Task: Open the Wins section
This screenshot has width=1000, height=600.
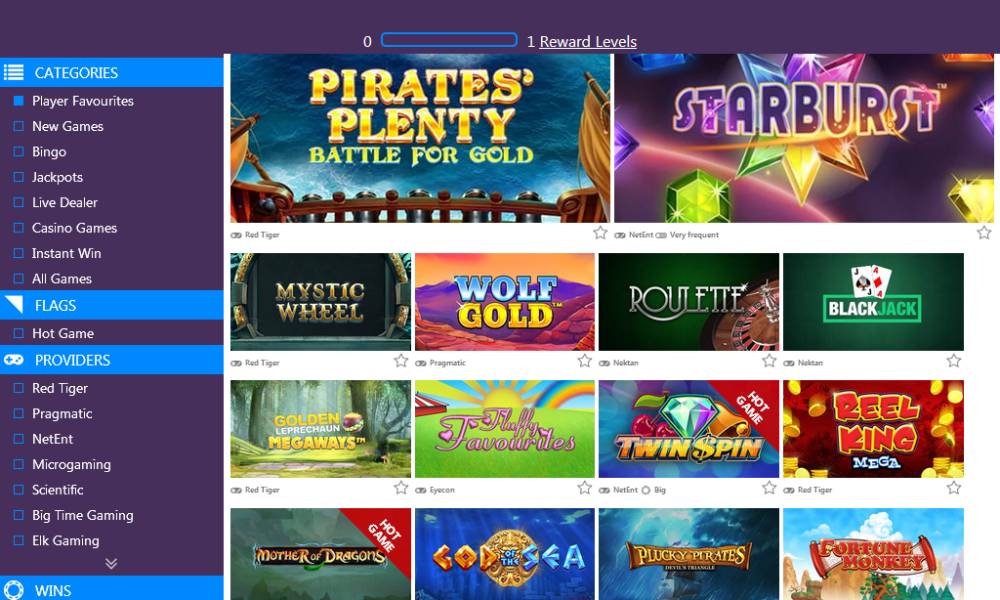Action: (112, 589)
